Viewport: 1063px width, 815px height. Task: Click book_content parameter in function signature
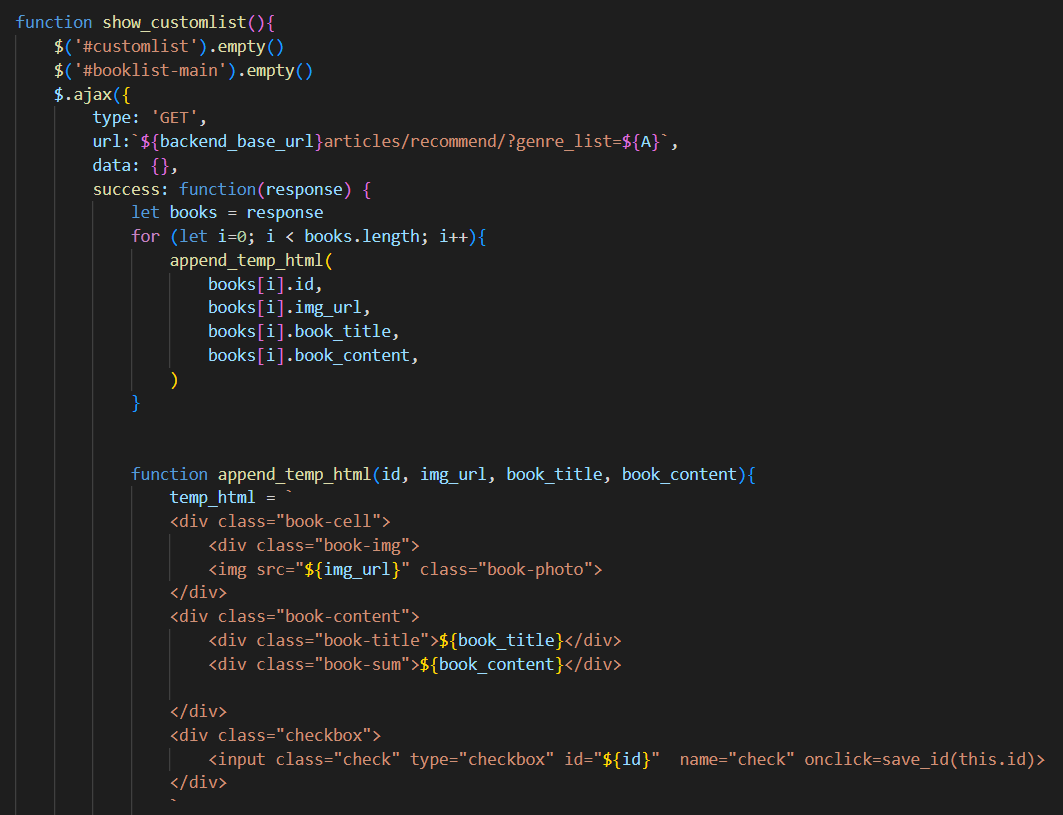pos(679,474)
